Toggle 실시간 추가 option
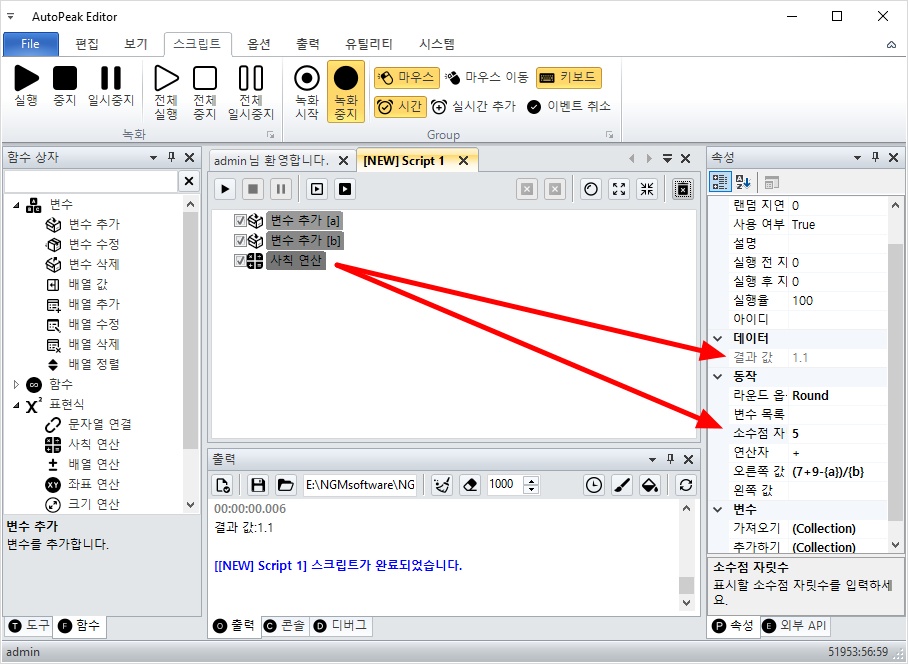The width and height of the screenshot is (908, 664). coord(473,107)
